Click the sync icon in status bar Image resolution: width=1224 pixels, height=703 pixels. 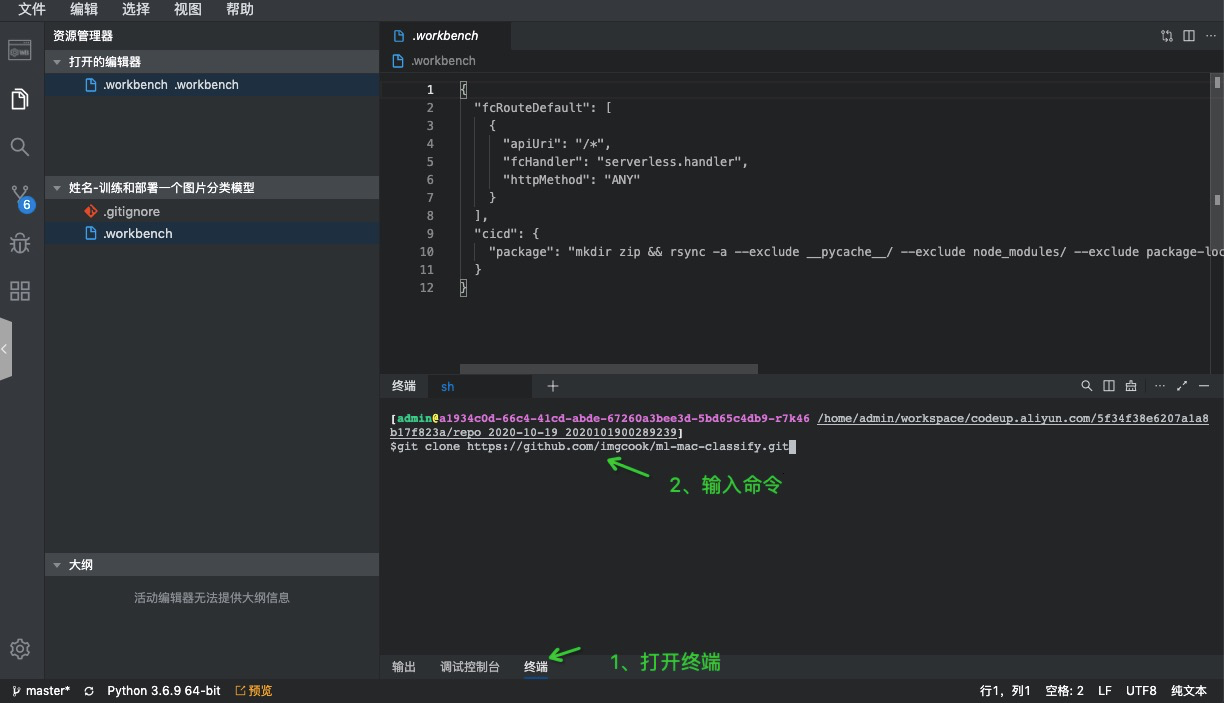[x=89, y=691]
